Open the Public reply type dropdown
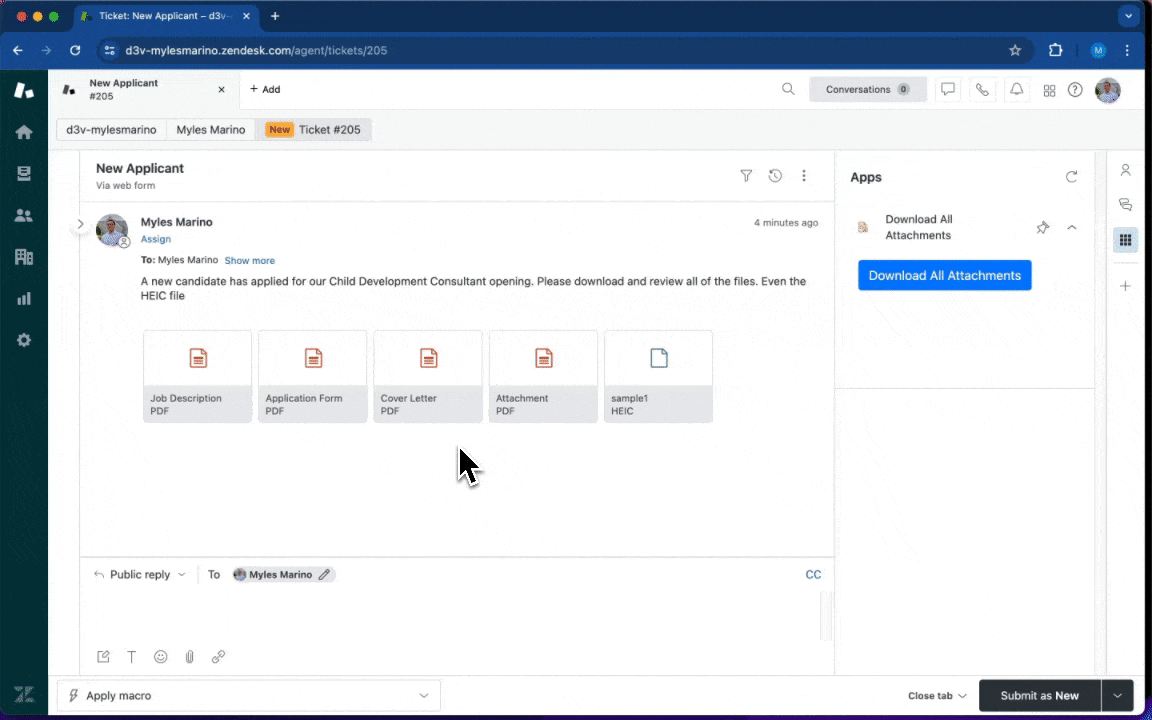The image size is (1152, 720). coord(140,575)
